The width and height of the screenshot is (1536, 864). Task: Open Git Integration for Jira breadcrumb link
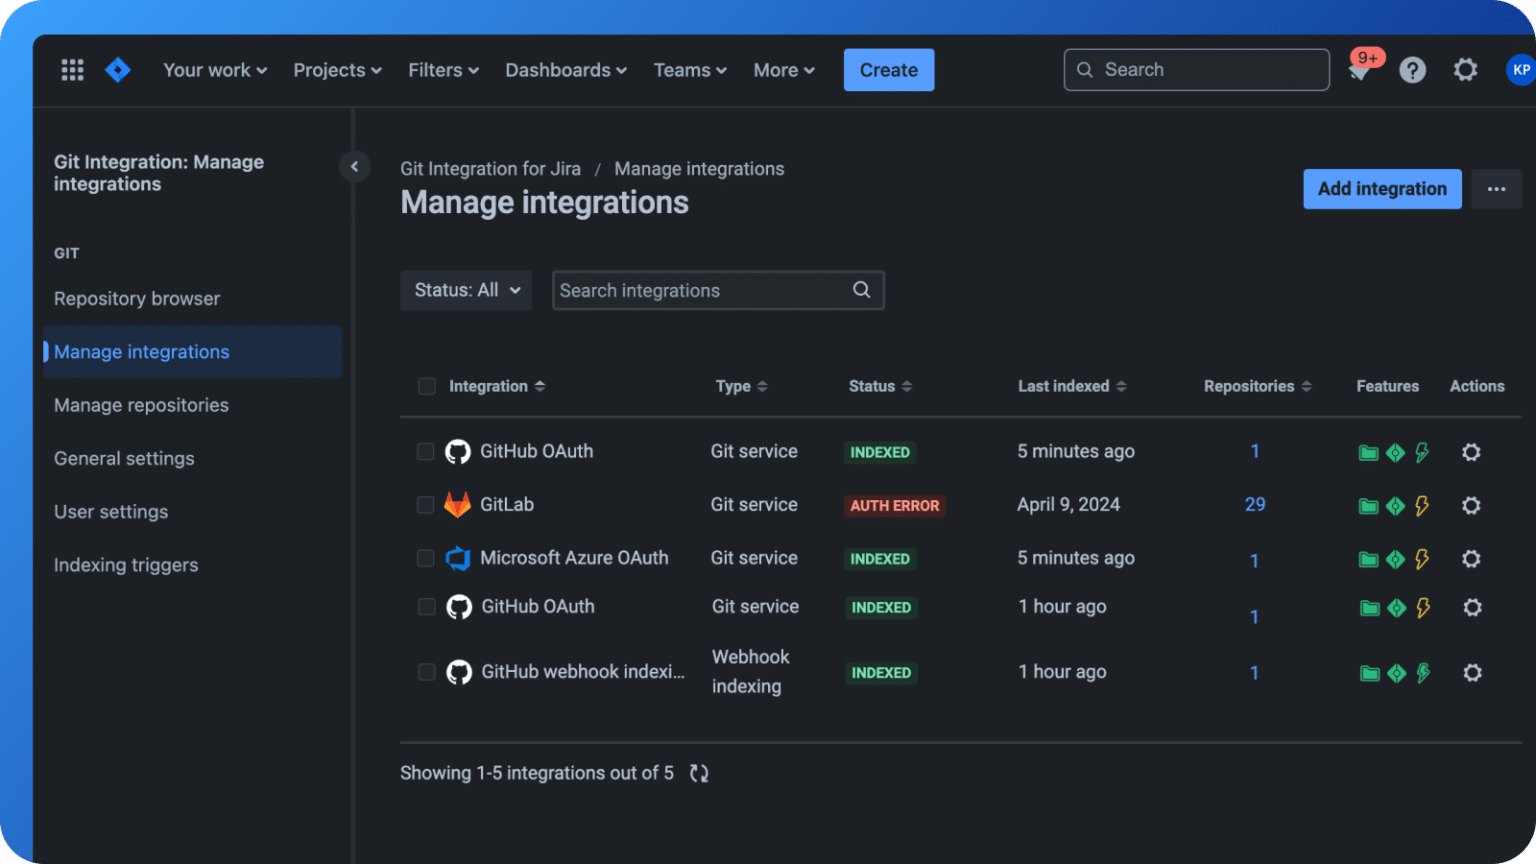click(x=490, y=169)
